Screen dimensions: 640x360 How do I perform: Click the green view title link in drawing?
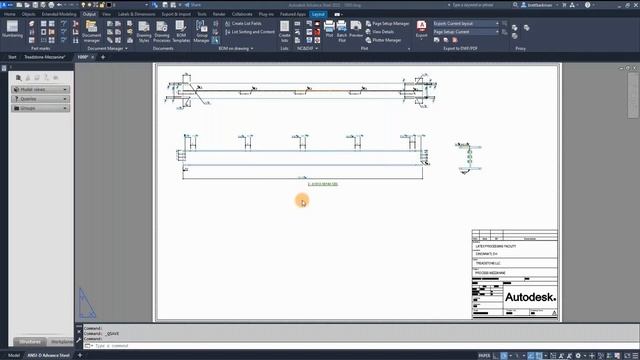pyautogui.click(x=323, y=184)
